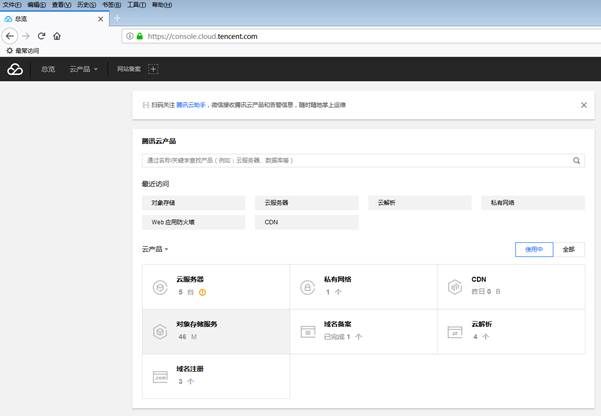Click the 域名备案 domain filing icon

tap(308, 331)
